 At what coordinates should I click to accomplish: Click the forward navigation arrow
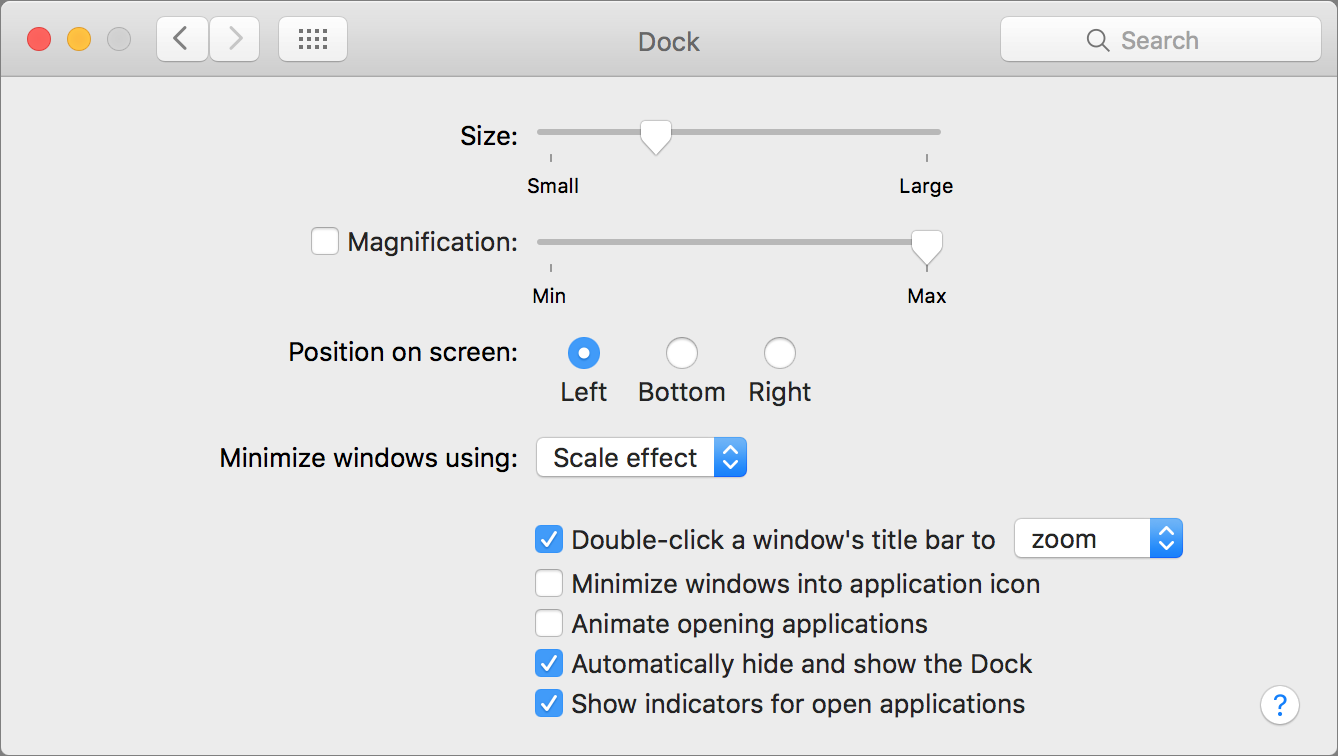[235, 40]
